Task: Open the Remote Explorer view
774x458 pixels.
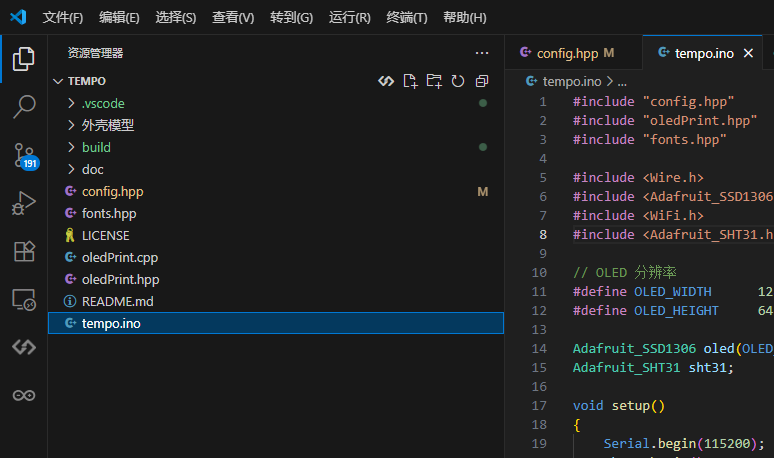Action: coord(24,299)
